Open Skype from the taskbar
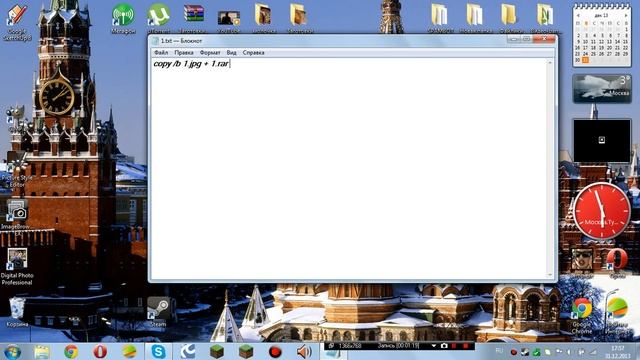Image resolution: width=640 pixels, height=360 pixels. pos(158,351)
